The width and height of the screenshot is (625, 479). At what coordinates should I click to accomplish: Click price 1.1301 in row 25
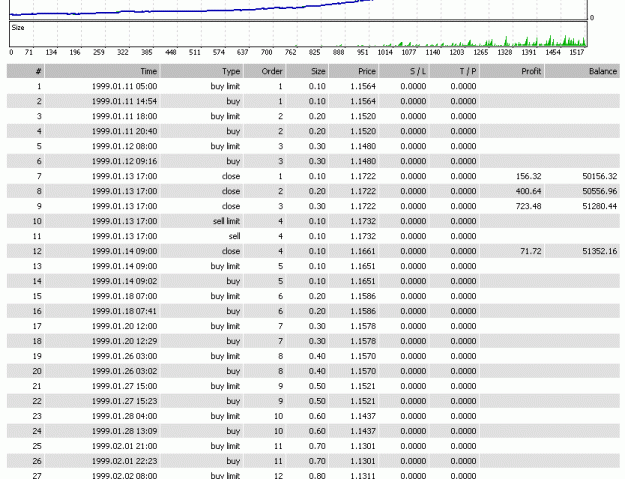(363, 446)
